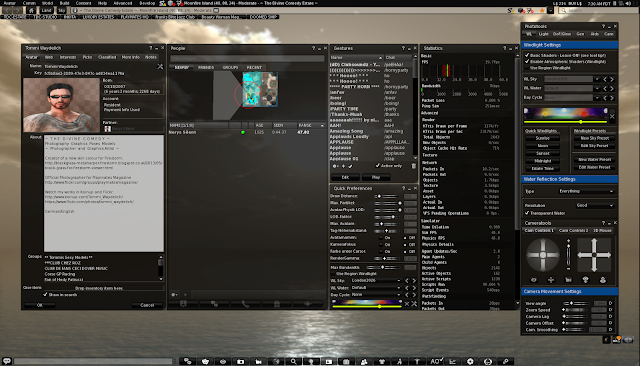Viewport: 640px width, 366px height.
Task: Open Day Cycle None dropdown in Quick Preferences
Action: 376,294
